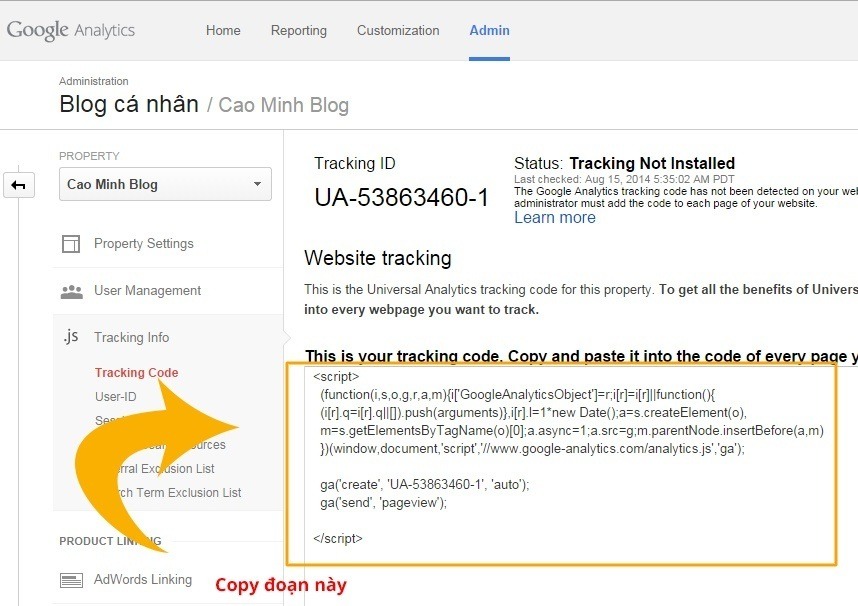Click the Learn more link
The height and width of the screenshot is (606, 858).
pyautogui.click(x=555, y=218)
